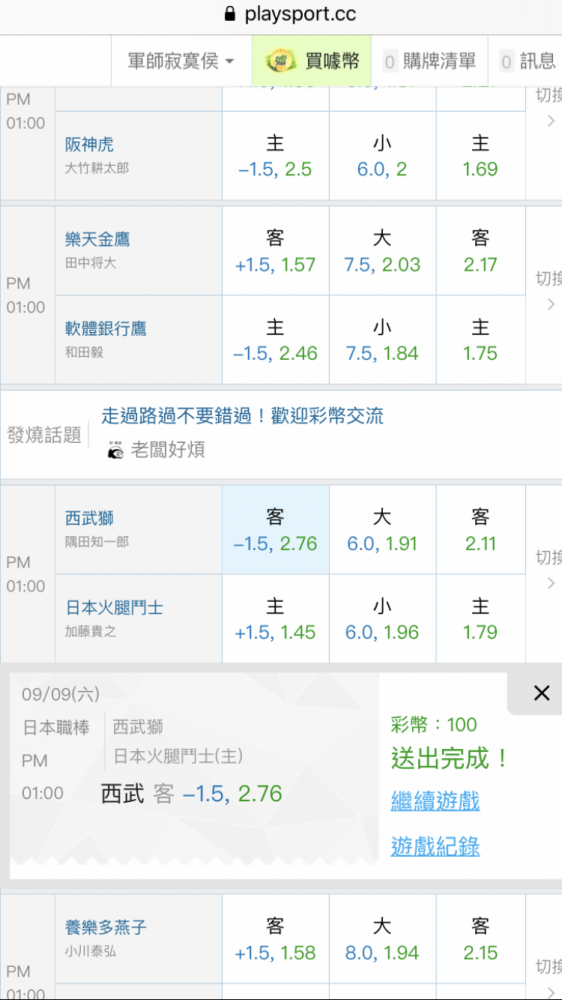Screen dimensions: 562x1000
Task: Open the 軟體銀行鷹 team link
Action: point(106,328)
